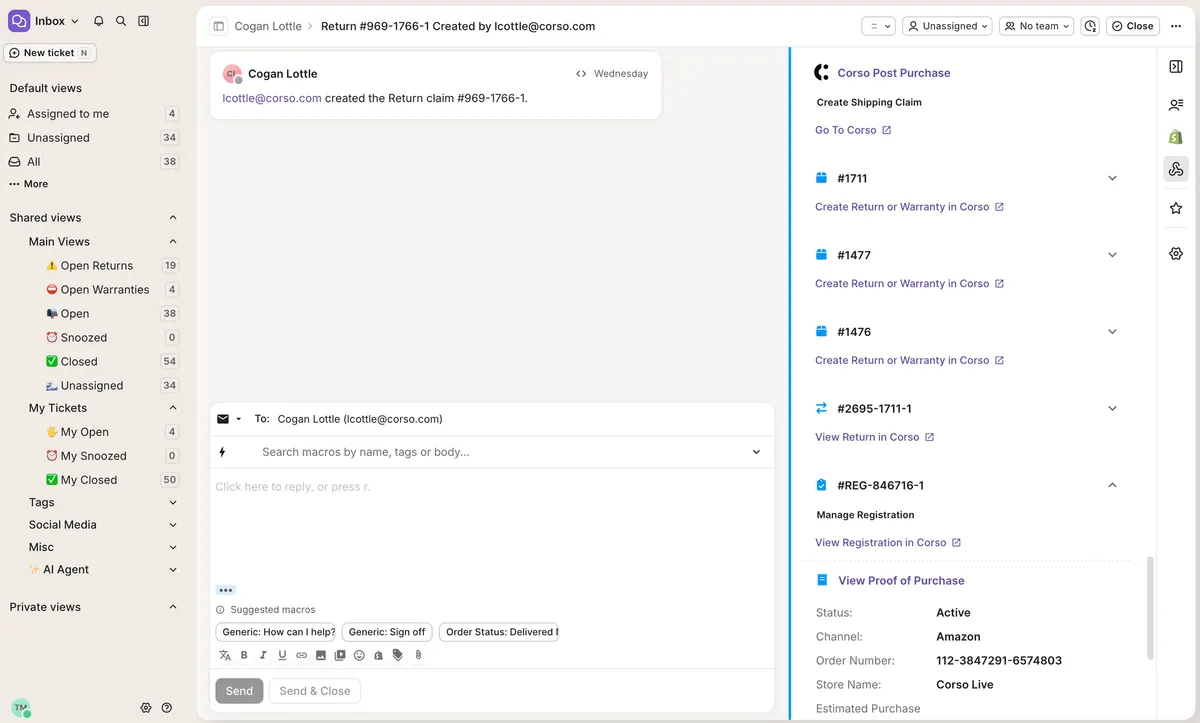
Task: Expand the Social Media section
Action: point(172,525)
